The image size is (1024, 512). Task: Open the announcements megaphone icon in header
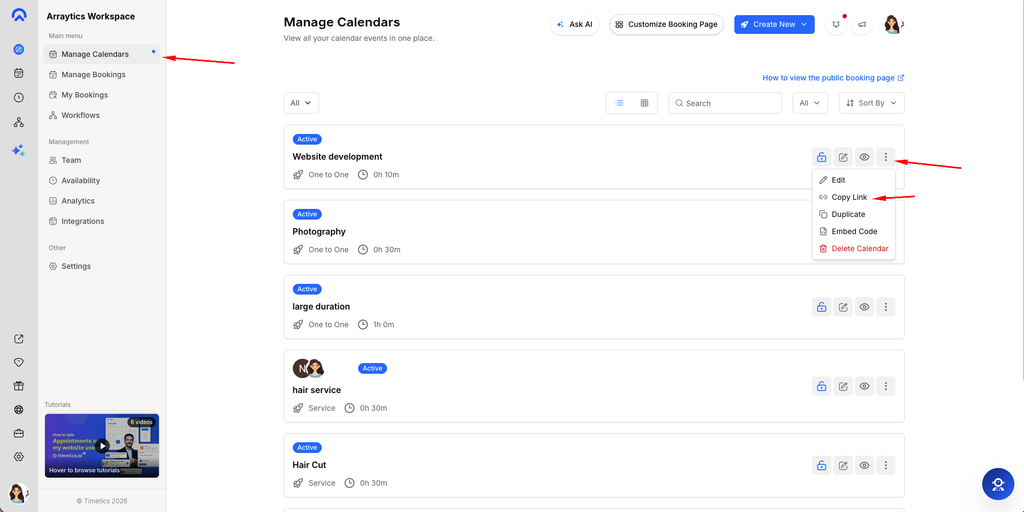tap(862, 25)
